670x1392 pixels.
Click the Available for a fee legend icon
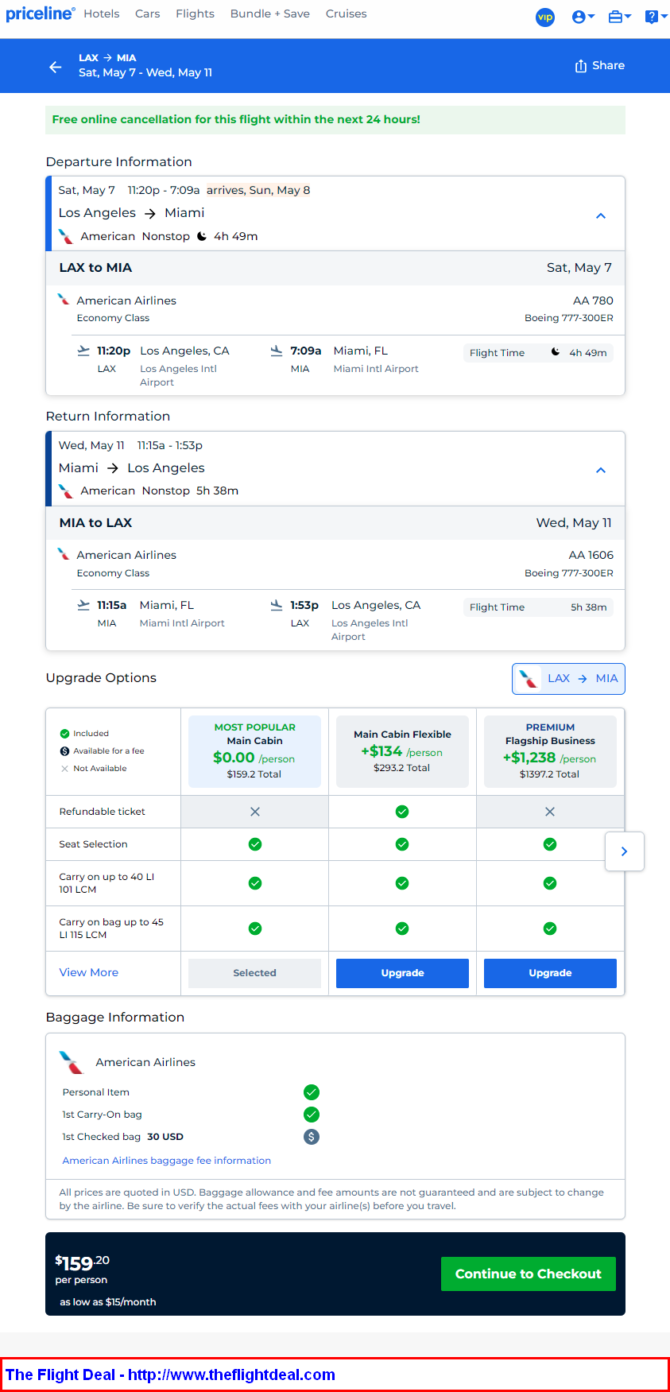[x=65, y=751]
